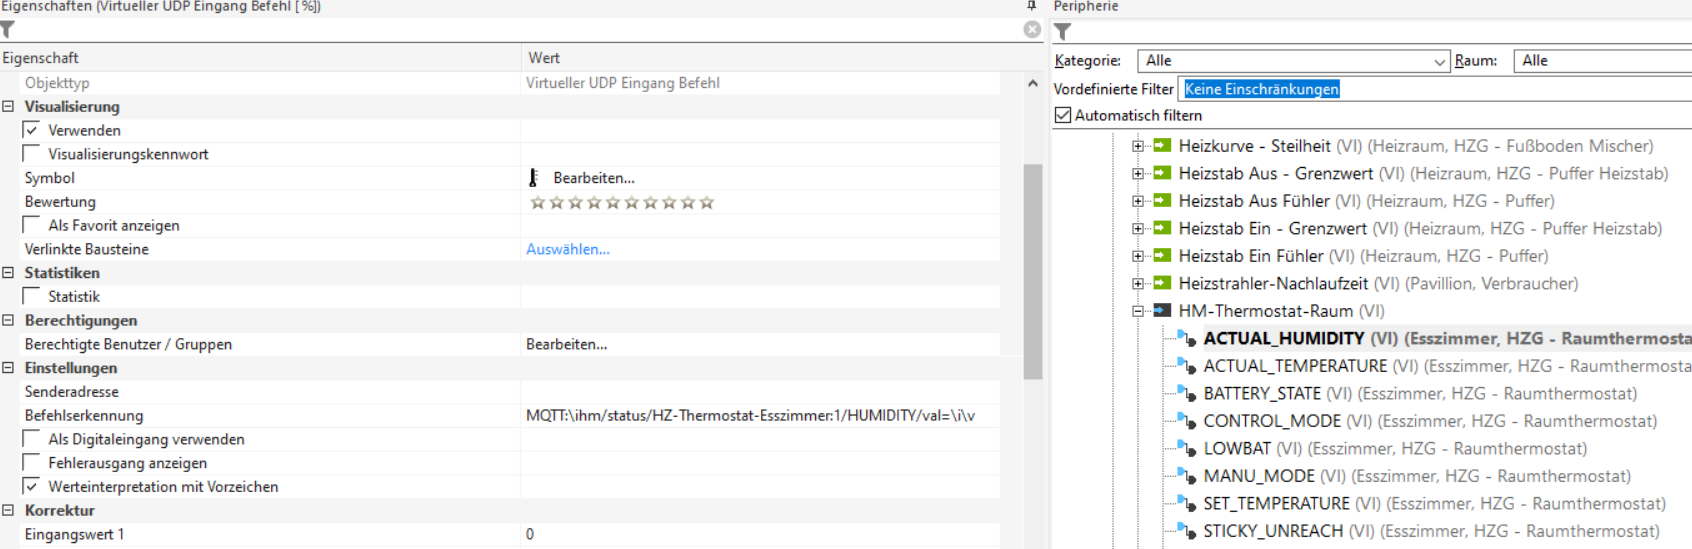Click green icon of Heizstab Ein - Grenzwert

1162,228
